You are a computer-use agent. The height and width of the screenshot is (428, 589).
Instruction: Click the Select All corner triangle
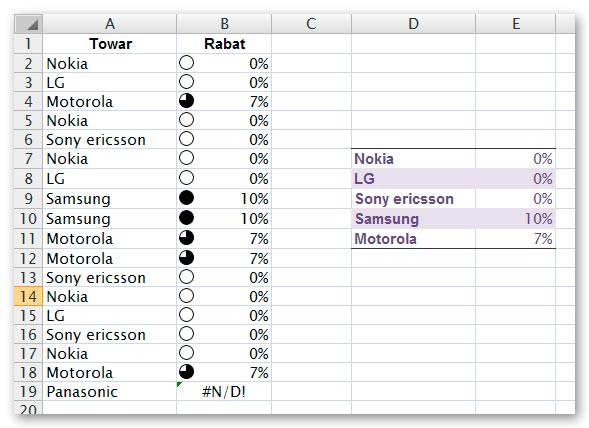[29, 24]
